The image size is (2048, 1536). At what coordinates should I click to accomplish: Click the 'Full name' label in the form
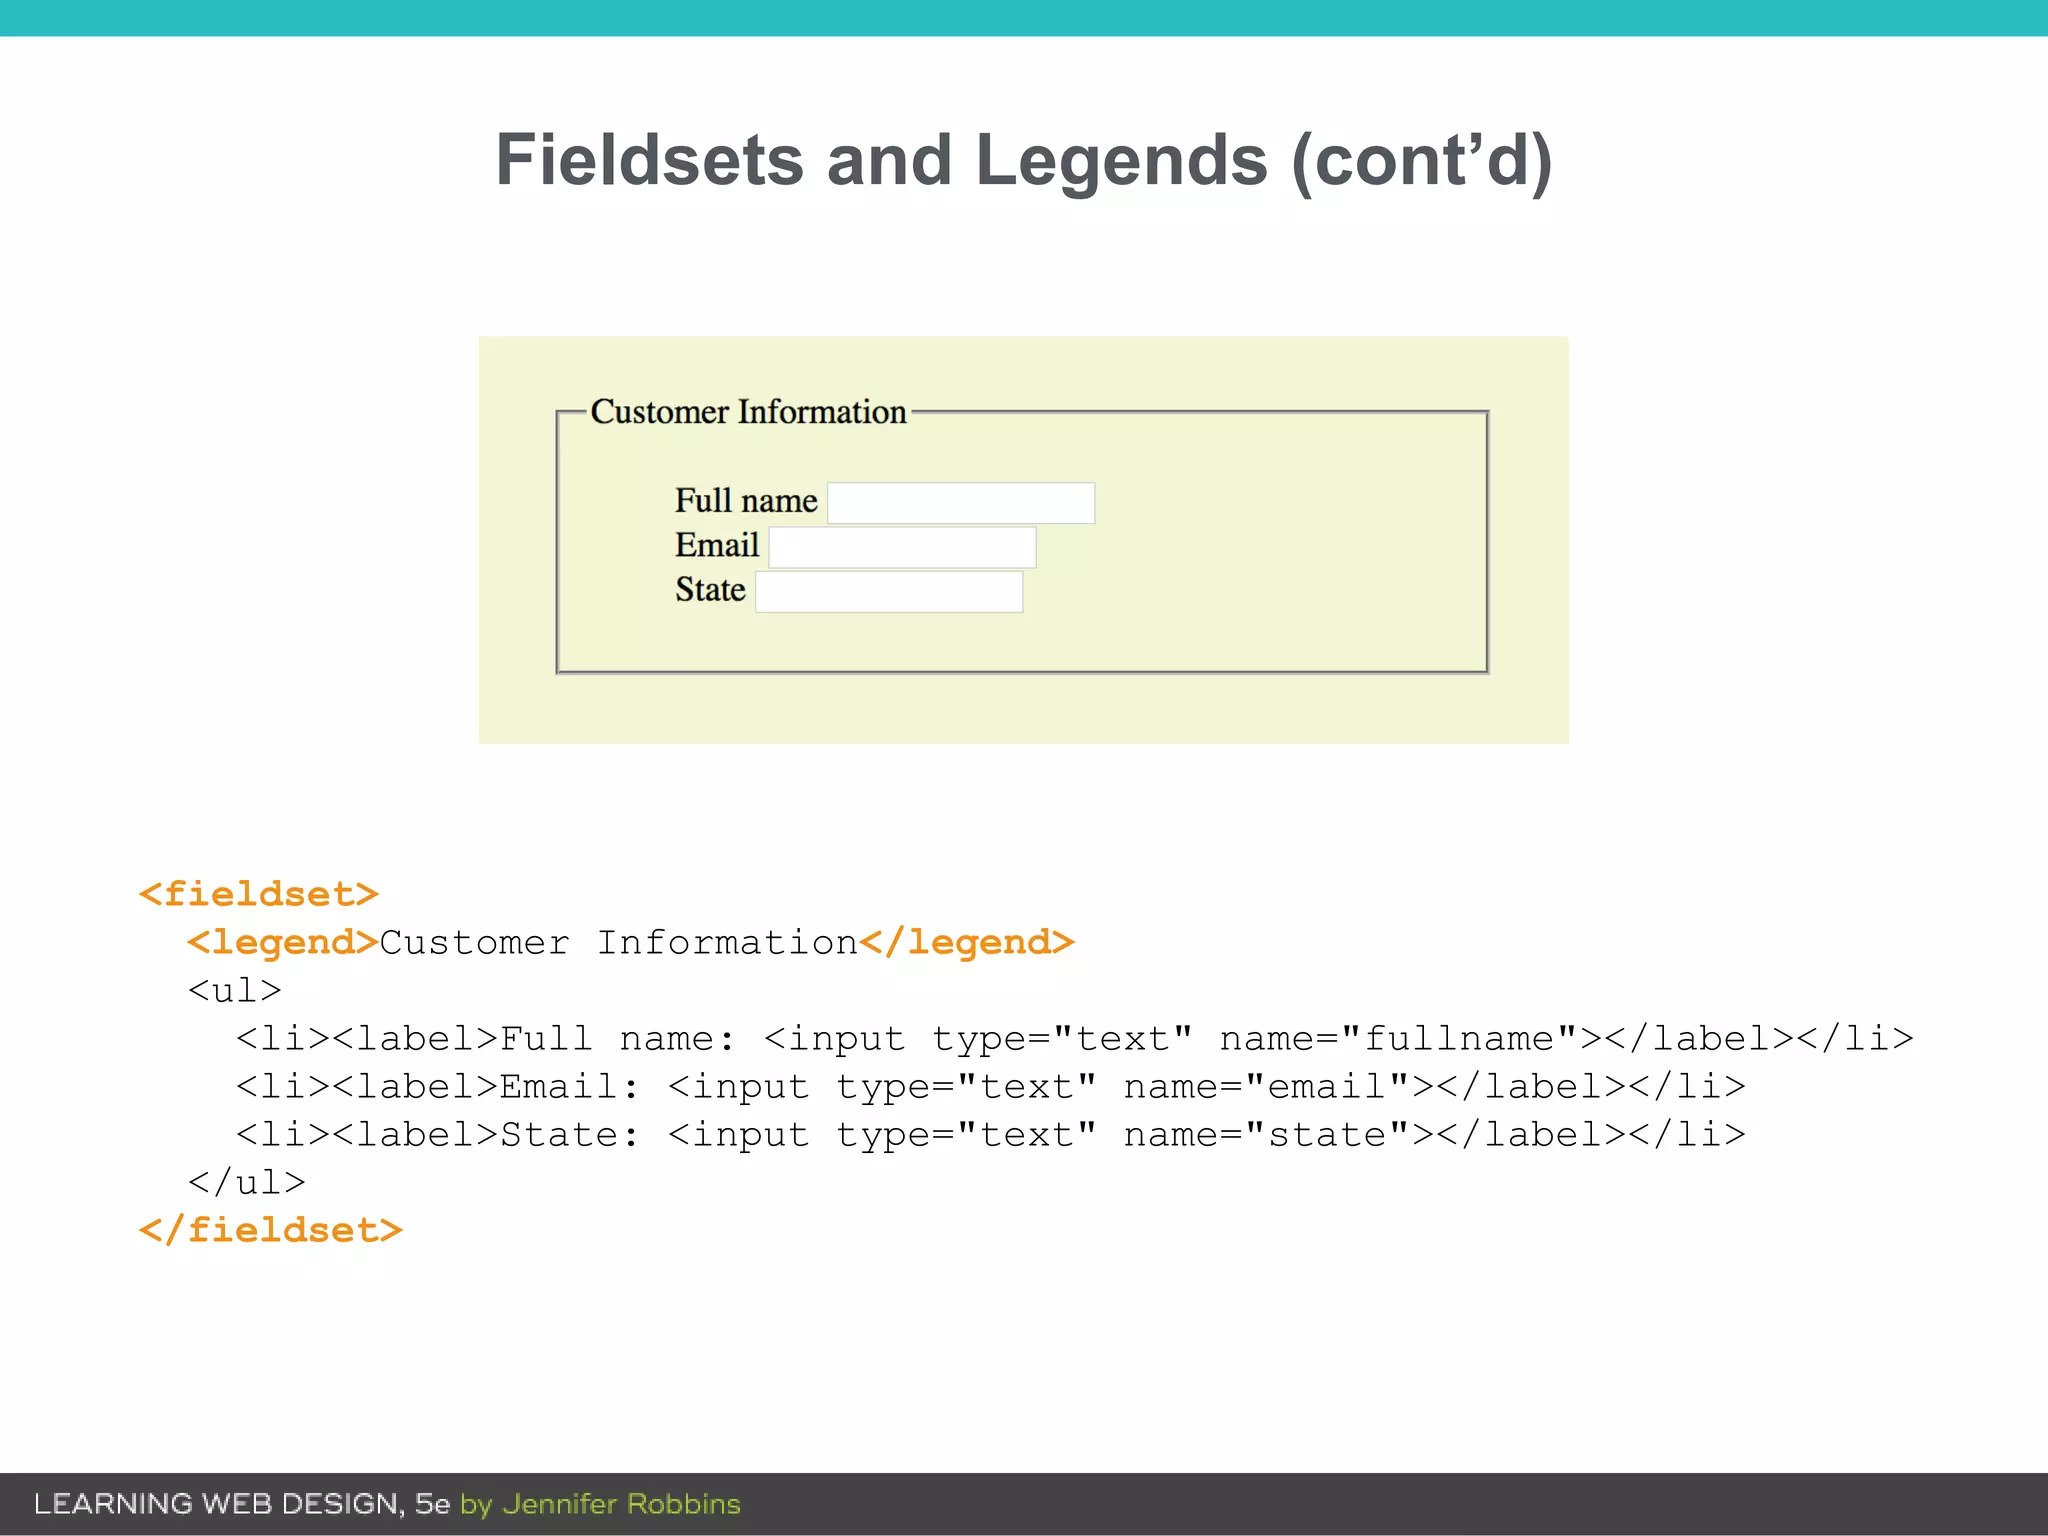[x=746, y=501]
